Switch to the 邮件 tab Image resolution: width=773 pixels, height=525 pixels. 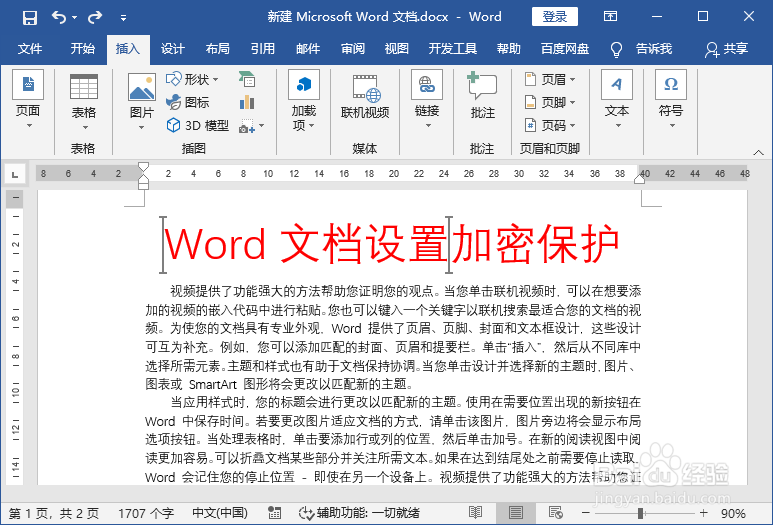tap(308, 49)
